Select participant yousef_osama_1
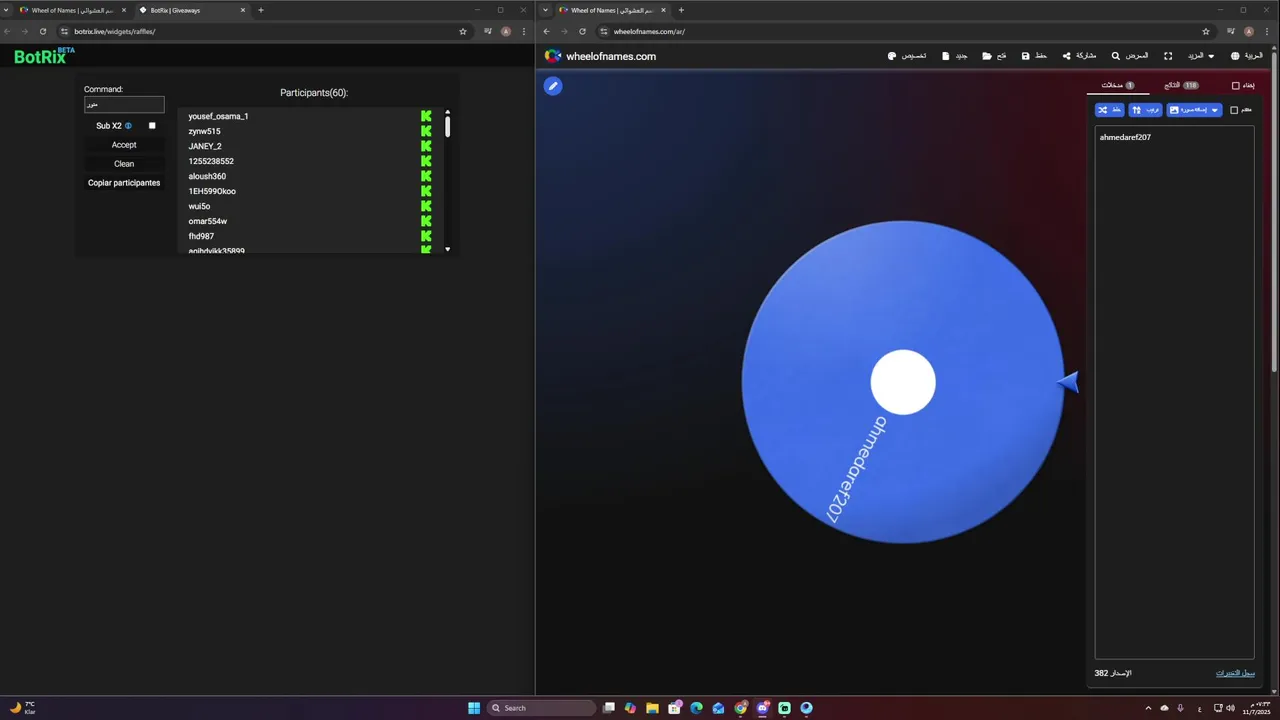The image size is (1280, 720). [x=218, y=116]
